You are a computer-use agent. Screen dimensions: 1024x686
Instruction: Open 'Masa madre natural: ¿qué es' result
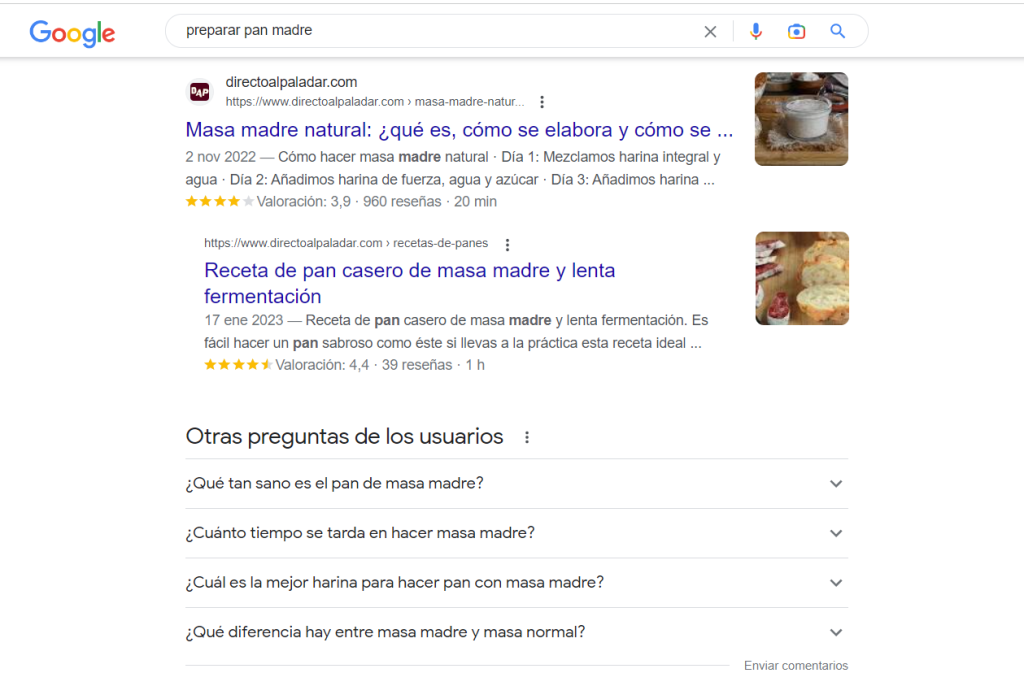point(459,130)
